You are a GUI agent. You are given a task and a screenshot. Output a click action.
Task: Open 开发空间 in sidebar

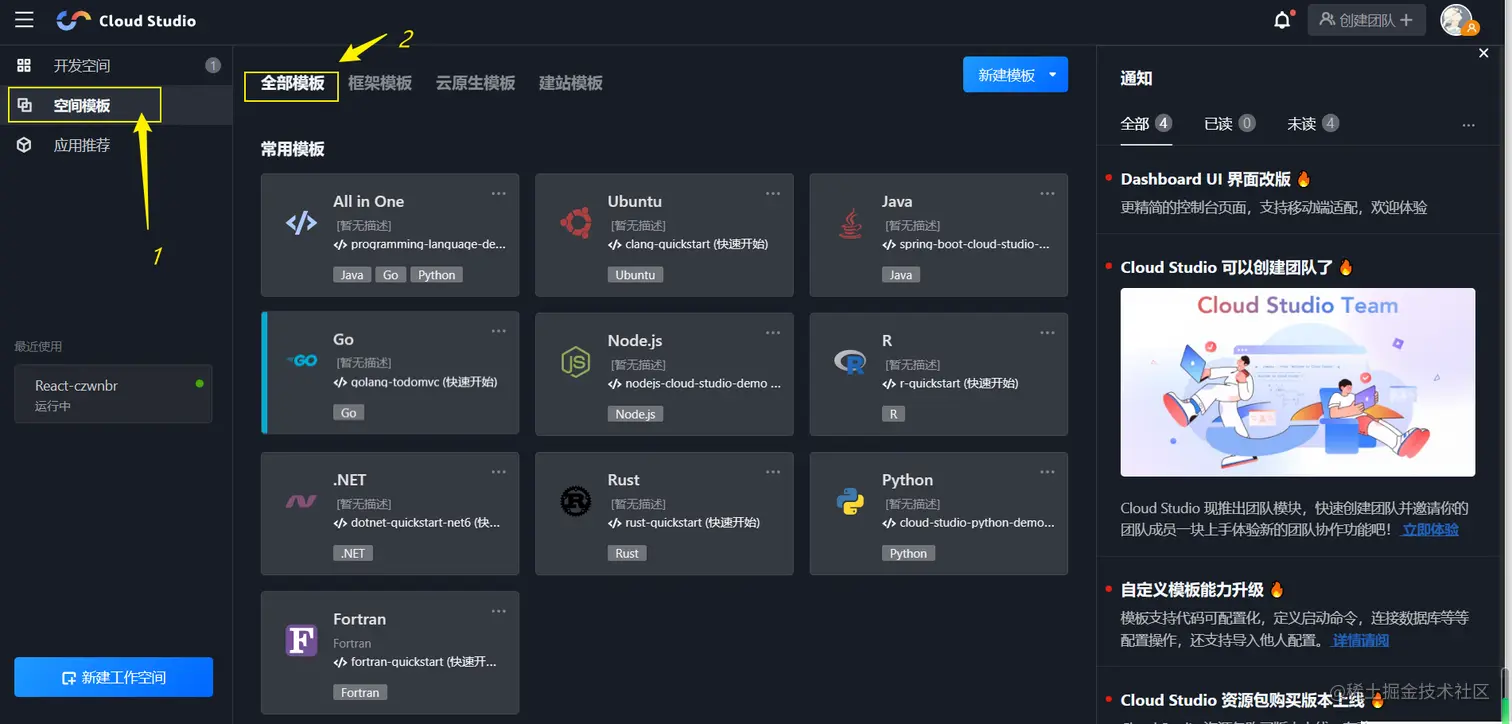coord(116,66)
